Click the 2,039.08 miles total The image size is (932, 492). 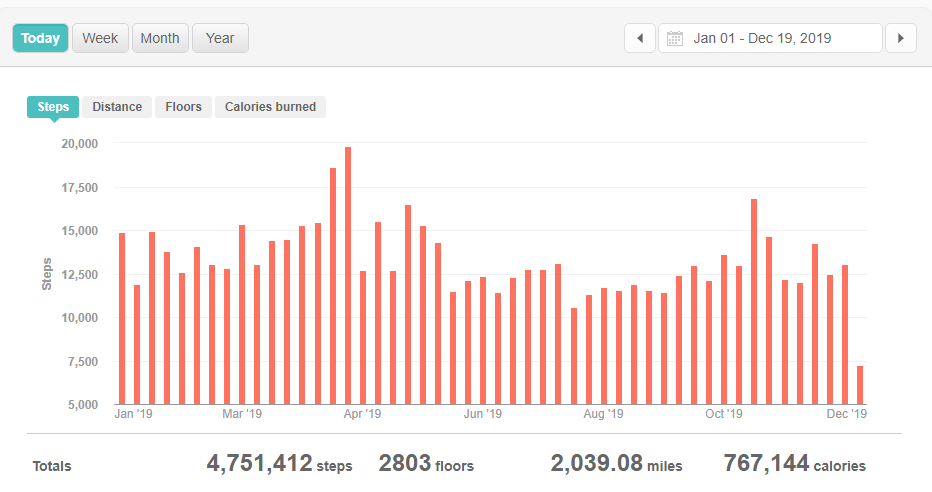click(616, 464)
